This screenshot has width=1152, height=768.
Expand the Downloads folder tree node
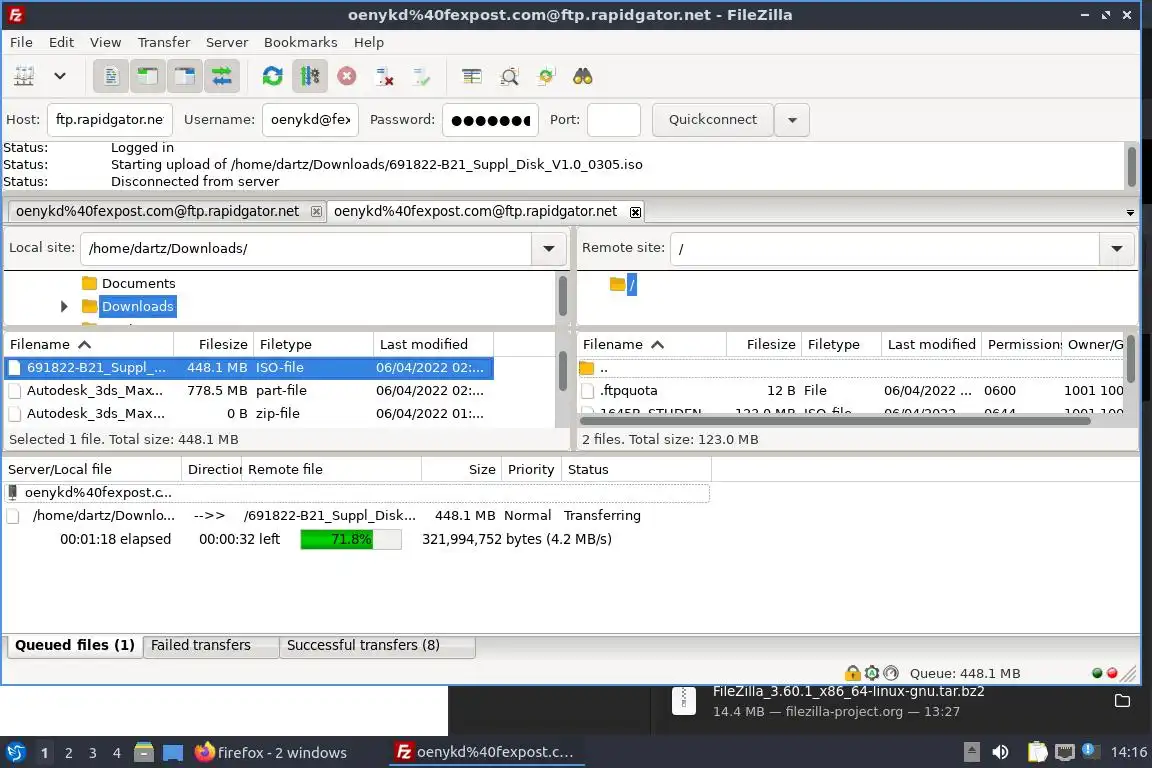click(64, 306)
